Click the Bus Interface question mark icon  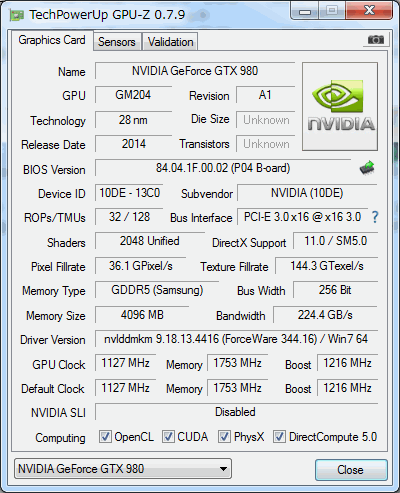(x=375, y=217)
